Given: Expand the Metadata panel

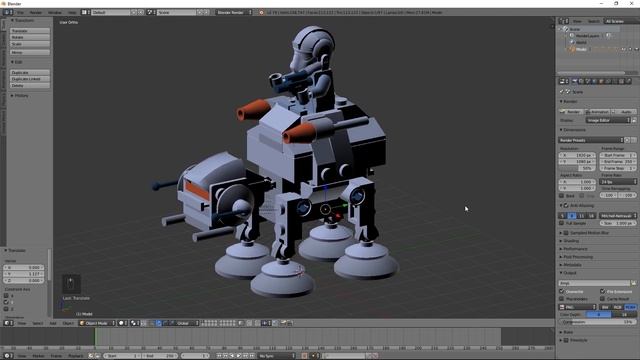Looking at the screenshot, I should click(x=572, y=265).
